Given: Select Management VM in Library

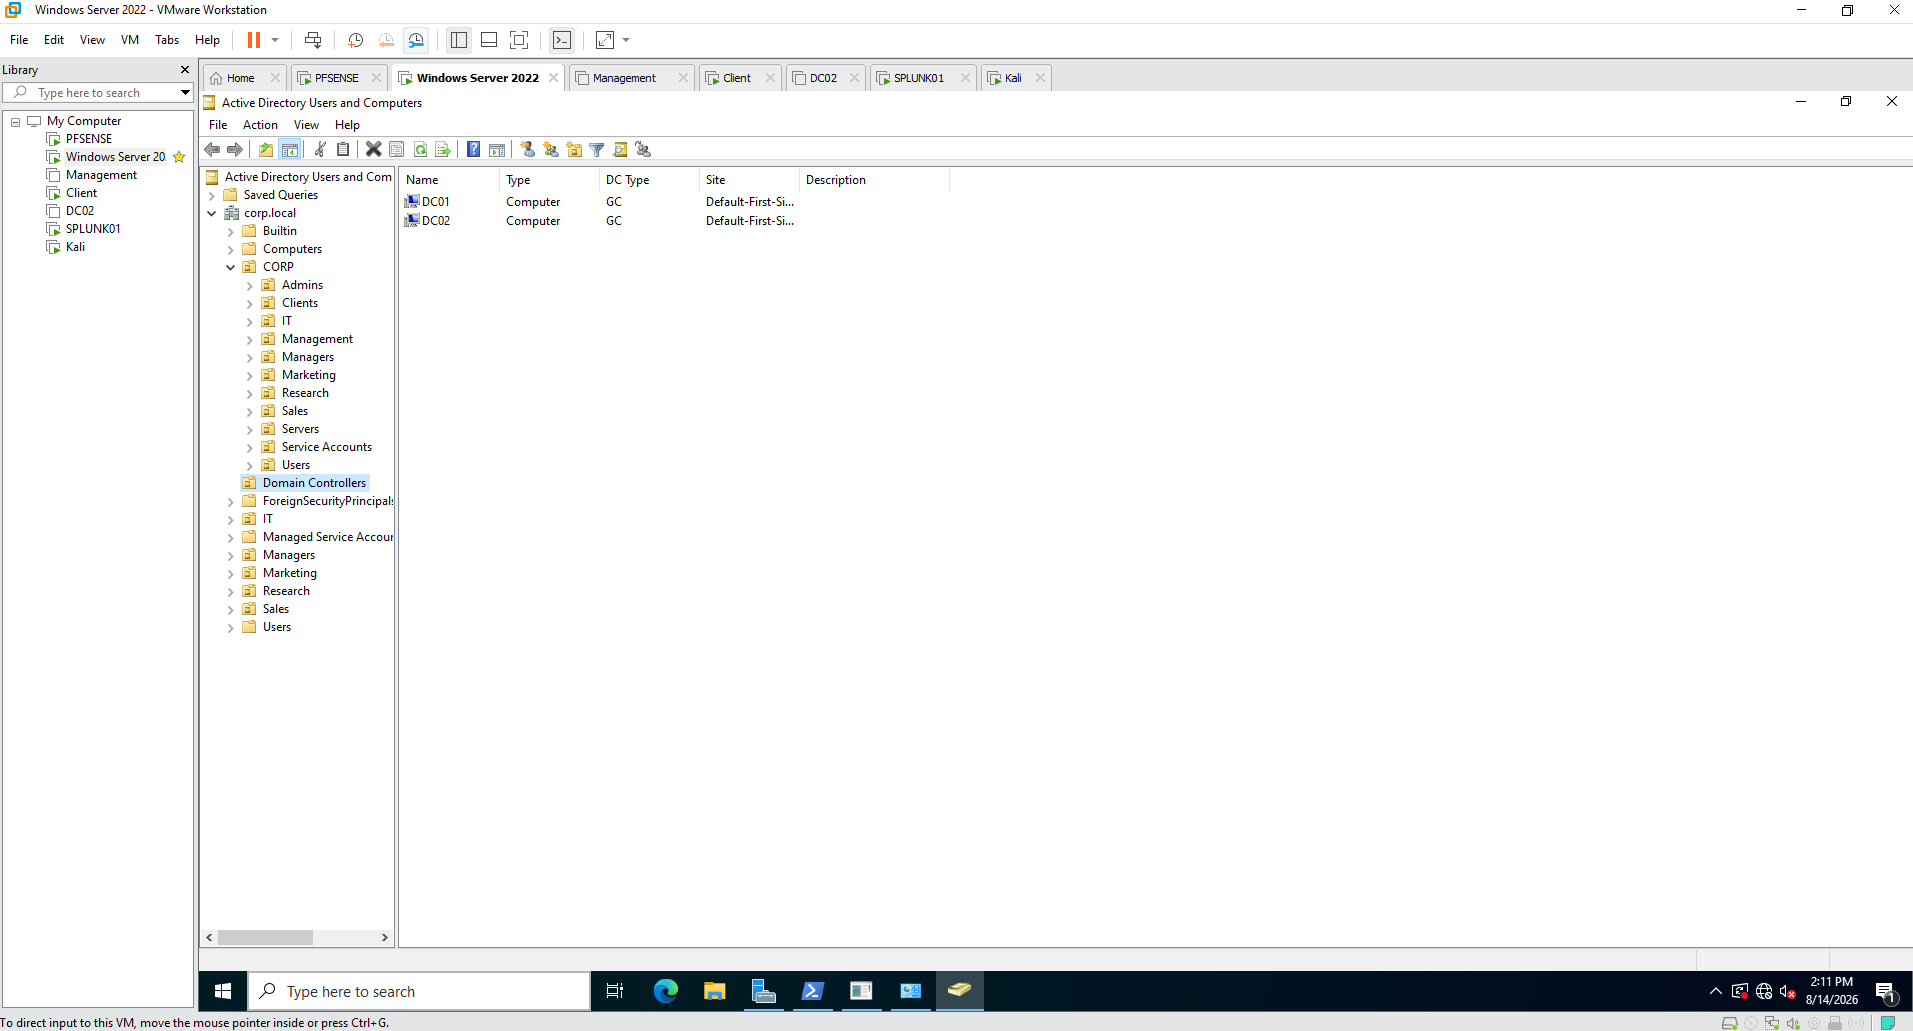Looking at the screenshot, I should (x=101, y=175).
